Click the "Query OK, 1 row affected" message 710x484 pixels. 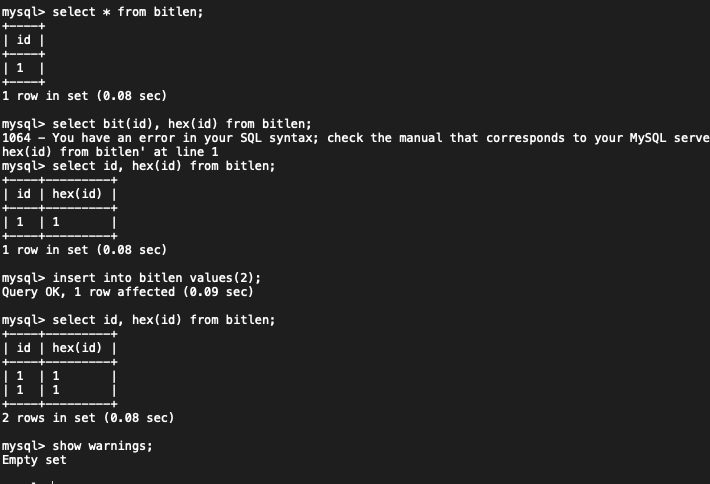click(x=128, y=292)
